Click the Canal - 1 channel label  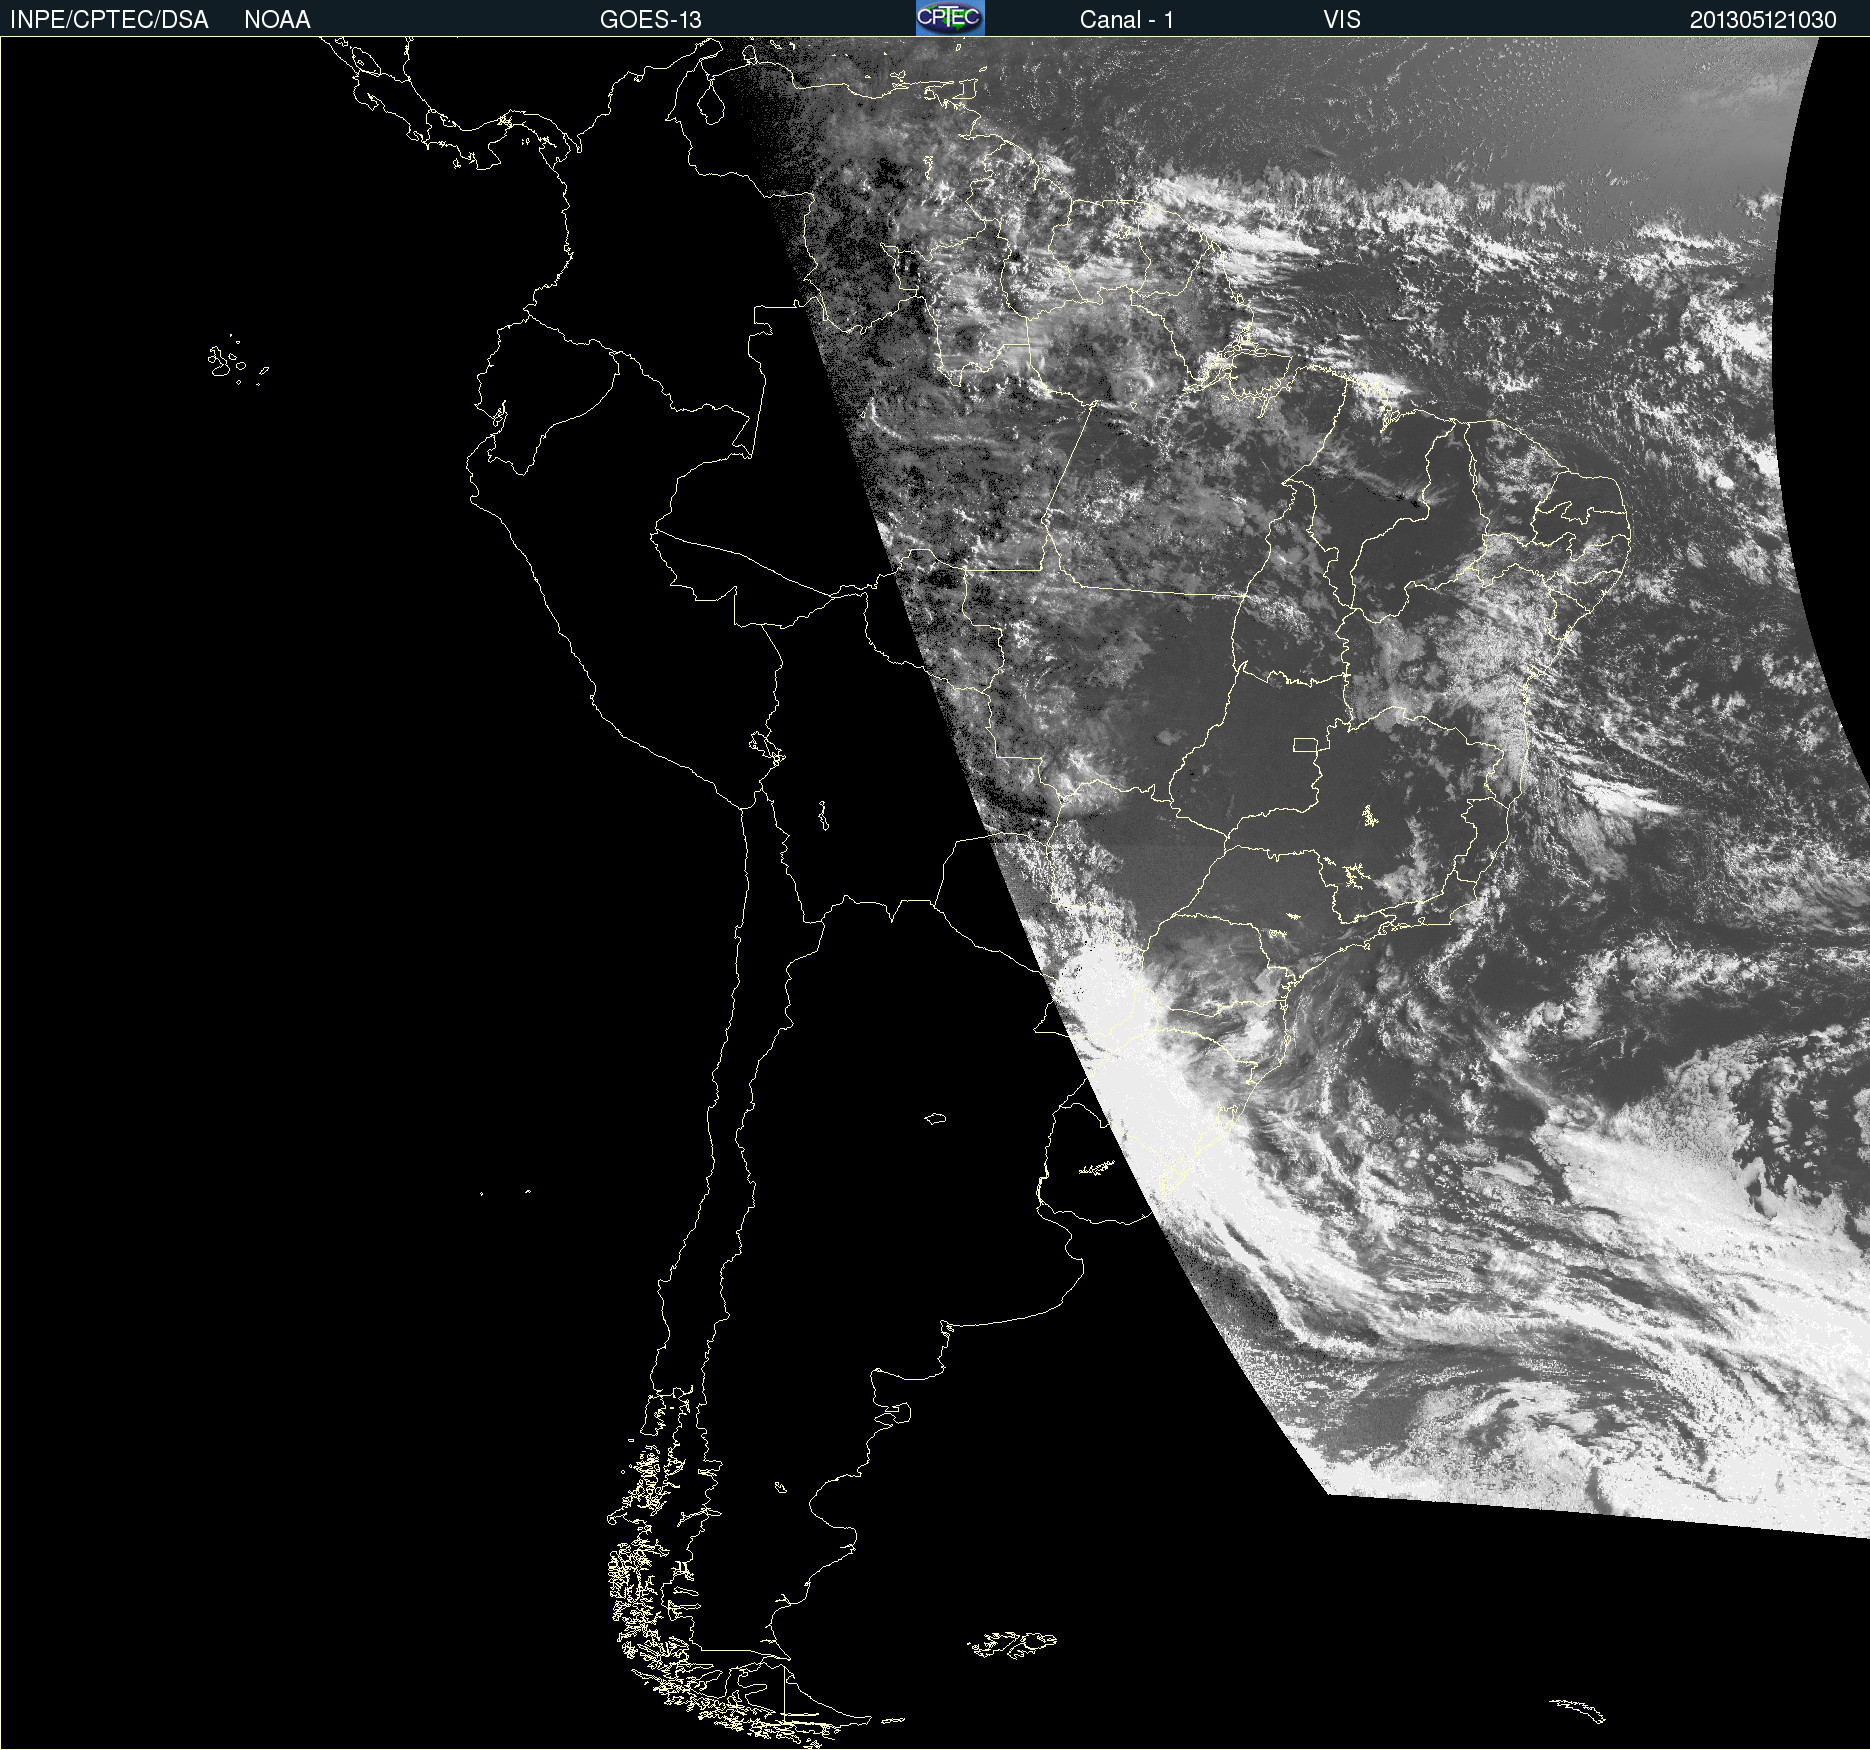pos(1126,20)
